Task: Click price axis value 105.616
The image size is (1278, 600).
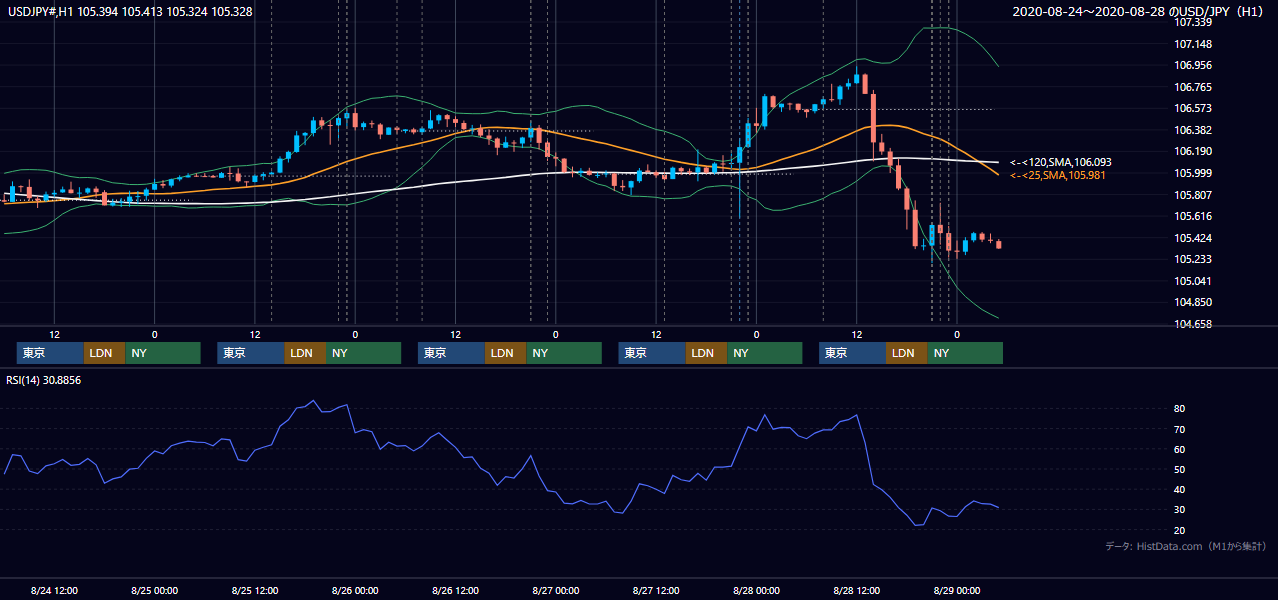Action: [1193, 216]
